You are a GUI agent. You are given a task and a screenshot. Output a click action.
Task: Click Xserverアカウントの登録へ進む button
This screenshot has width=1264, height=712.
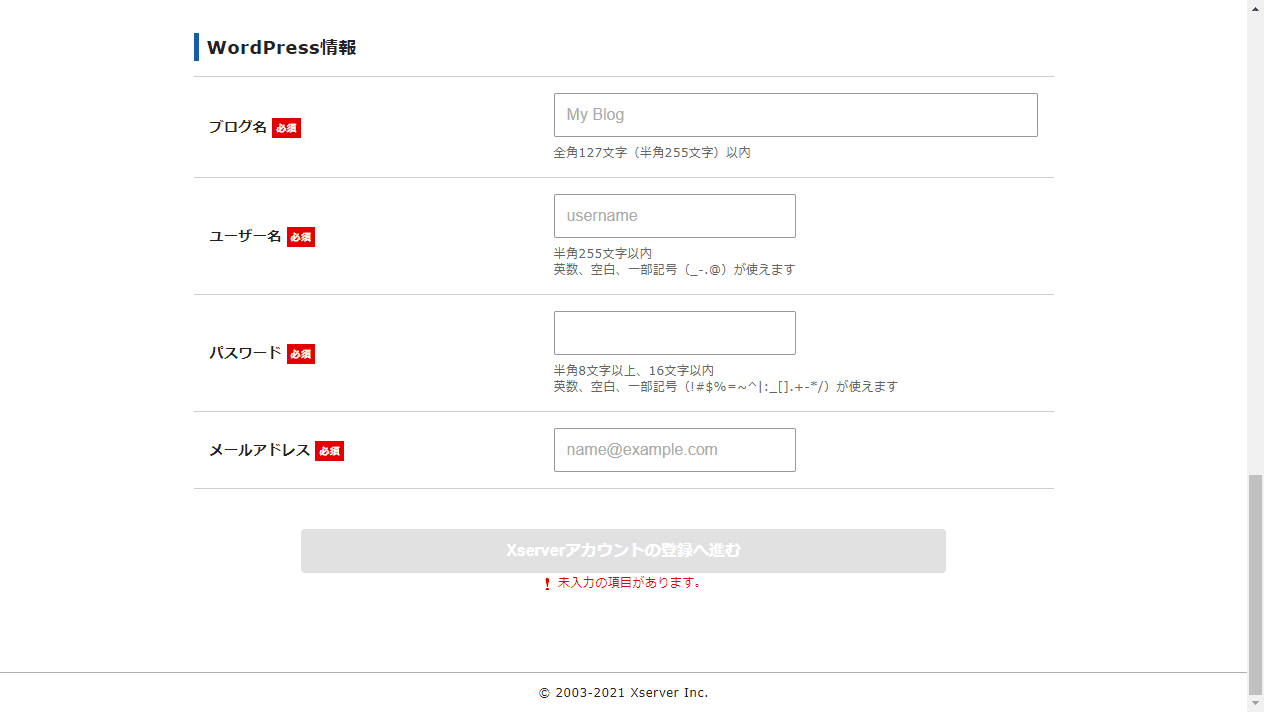(x=623, y=551)
